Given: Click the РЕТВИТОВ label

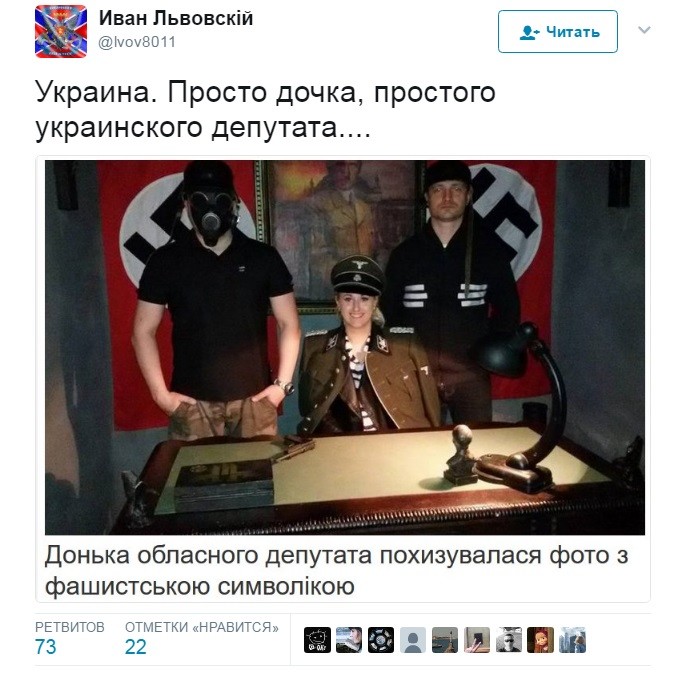Looking at the screenshot, I should [x=70, y=627].
